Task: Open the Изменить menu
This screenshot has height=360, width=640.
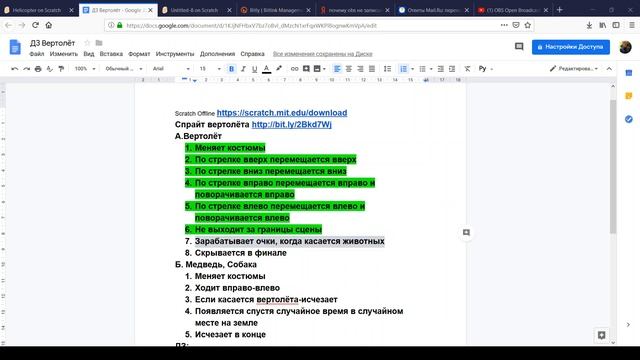Action: (x=64, y=54)
